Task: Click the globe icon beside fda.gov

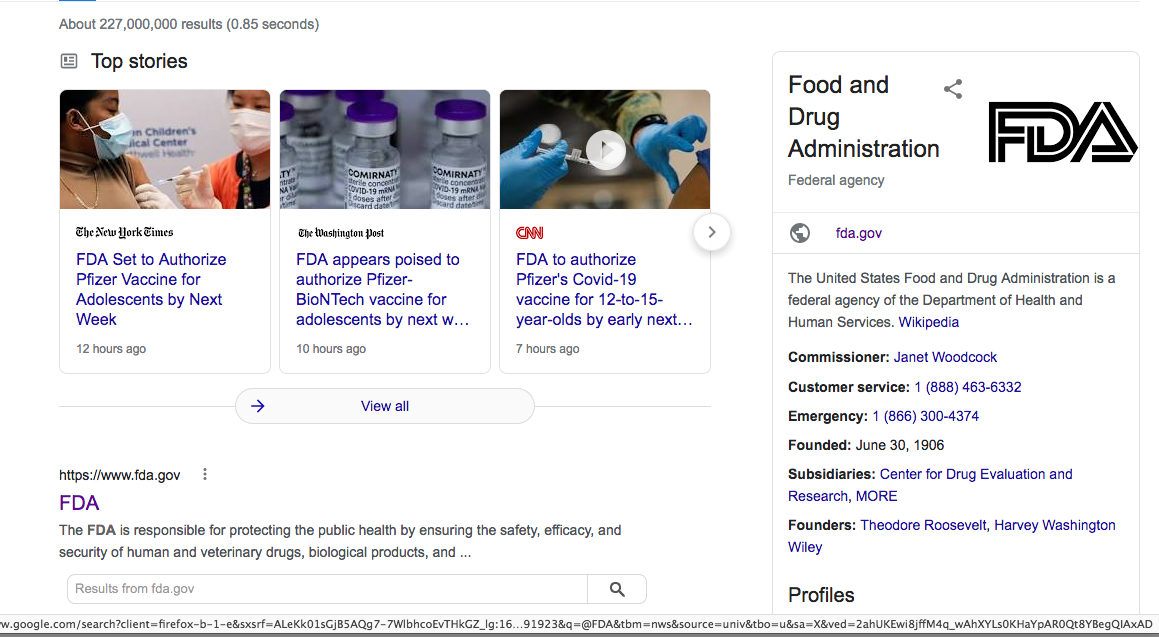Action: pos(800,233)
